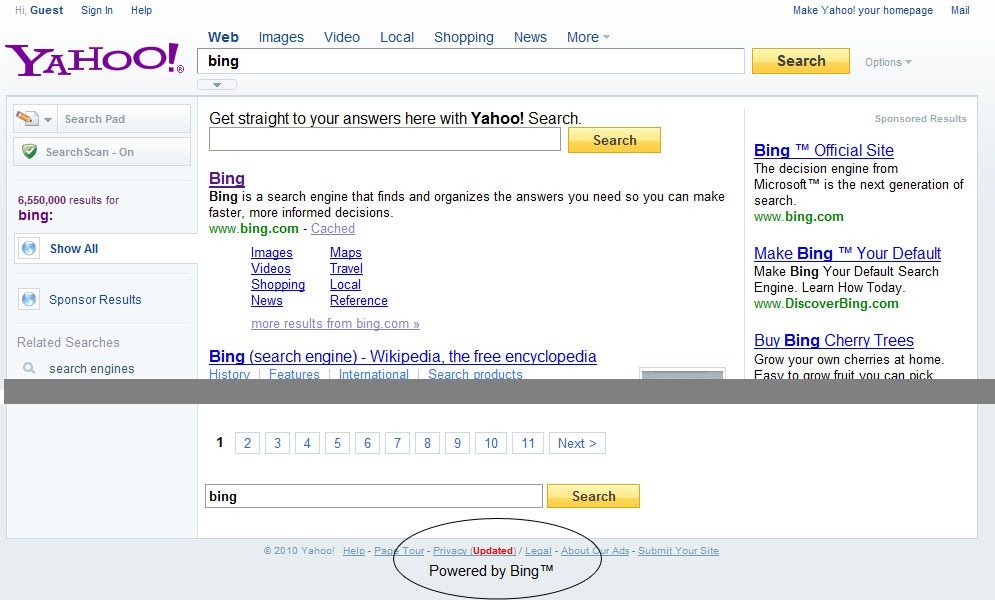This screenshot has width=995, height=600.
Task: Open the Bing Wikipedia result
Action: click(402, 356)
